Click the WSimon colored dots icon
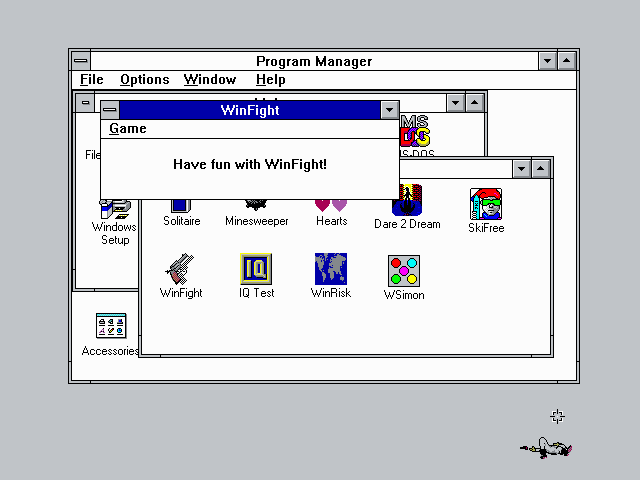The image size is (640, 480). point(404,272)
